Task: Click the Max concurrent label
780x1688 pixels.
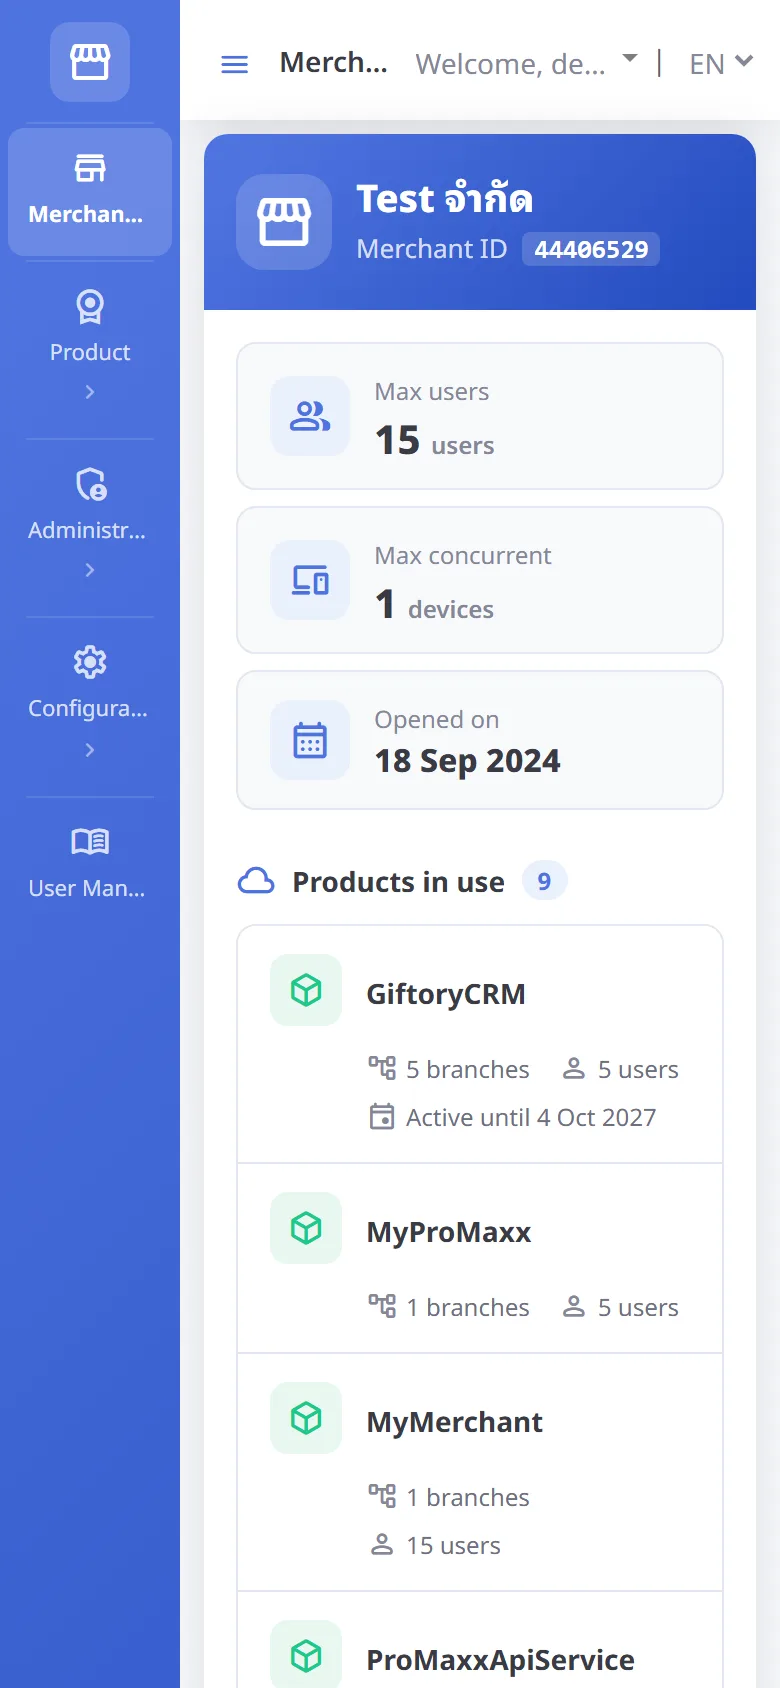Action: click(463, 556)
